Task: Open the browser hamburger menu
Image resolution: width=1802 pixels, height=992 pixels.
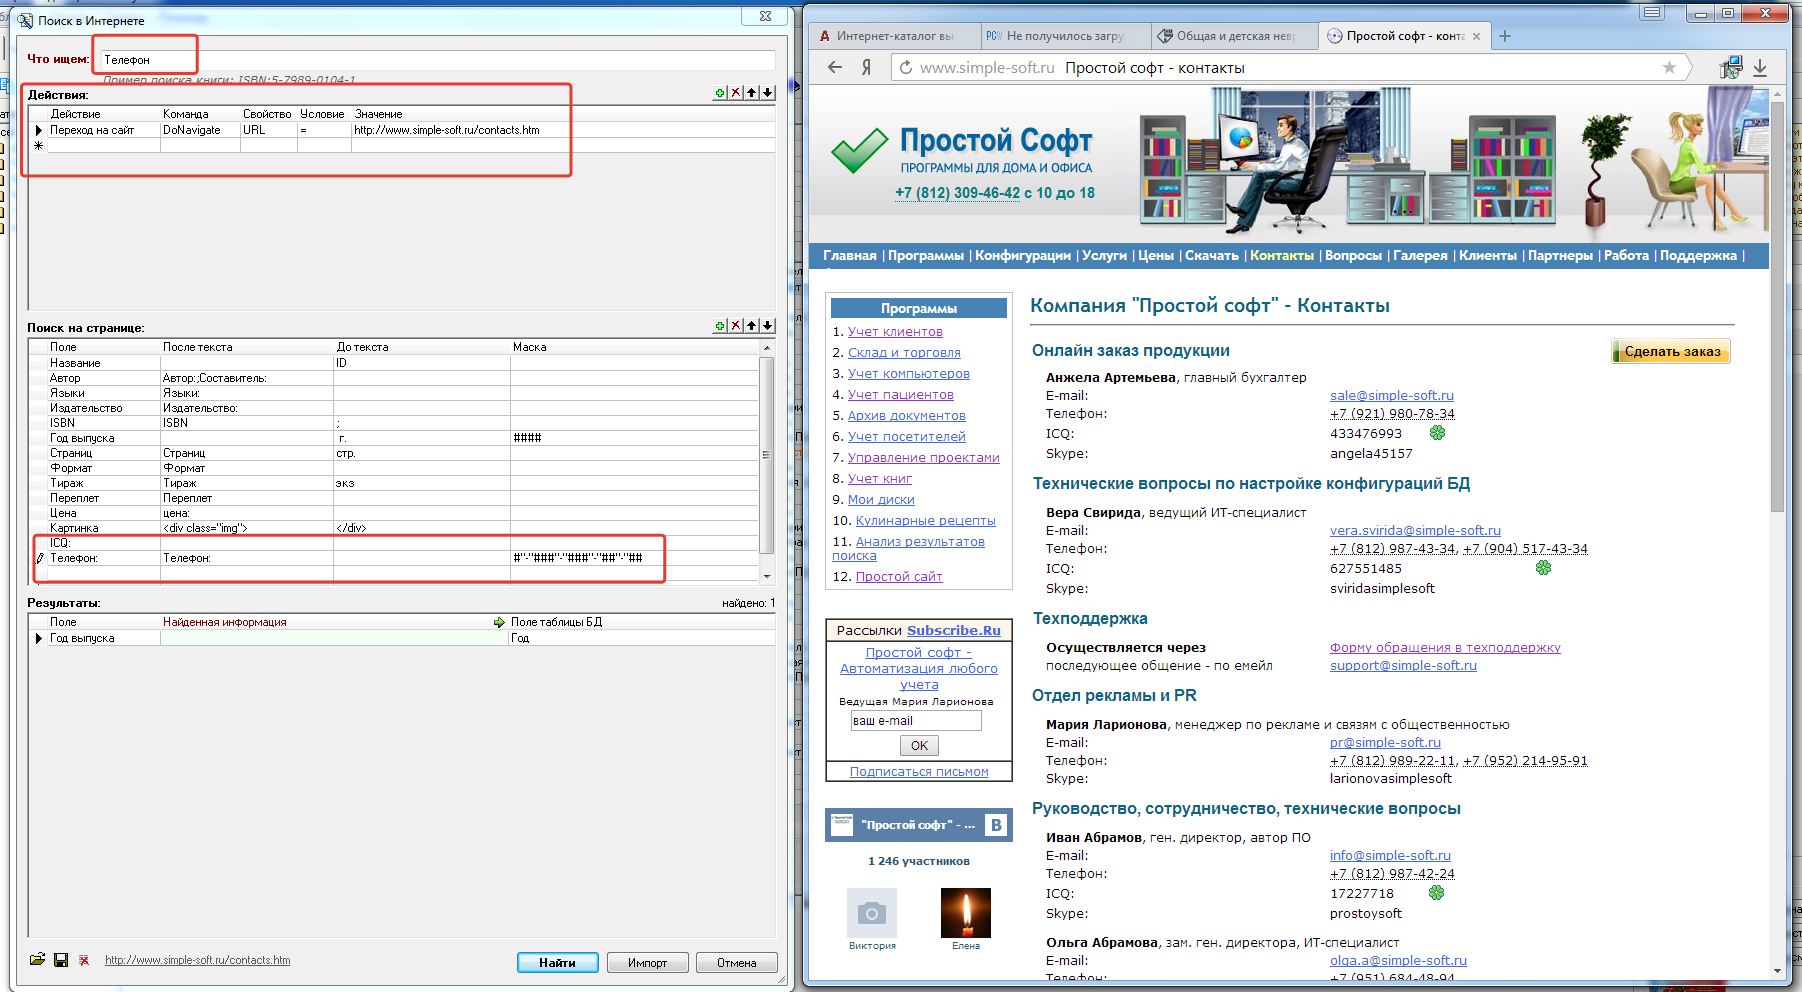Action: click(1652, 13)
